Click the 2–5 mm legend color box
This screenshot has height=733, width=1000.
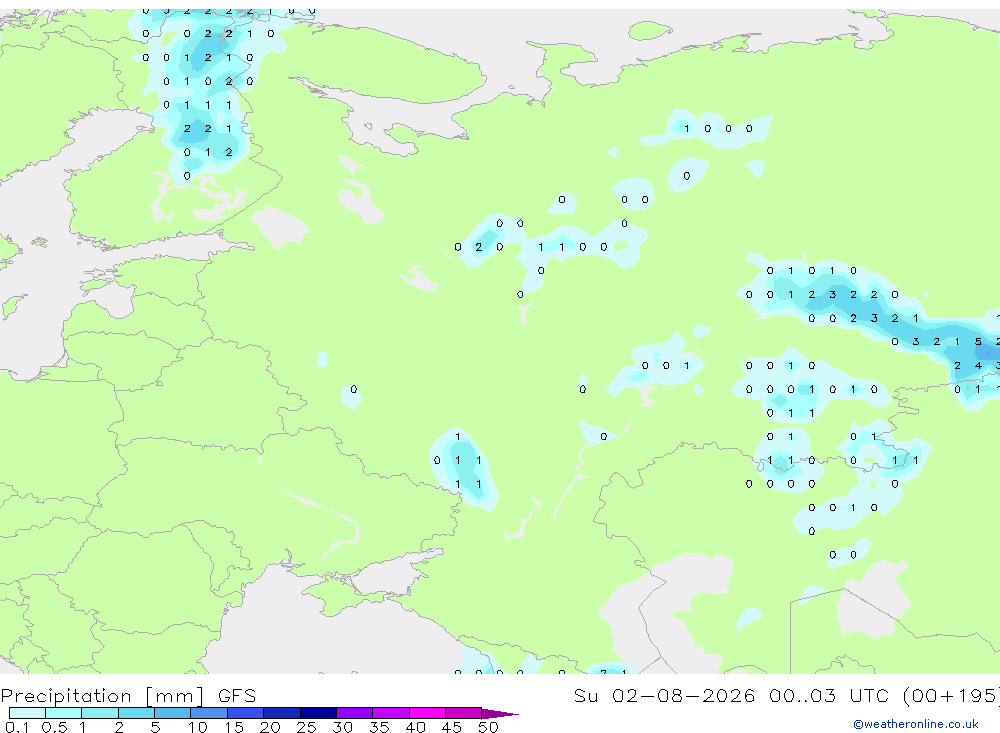[136, 713]
